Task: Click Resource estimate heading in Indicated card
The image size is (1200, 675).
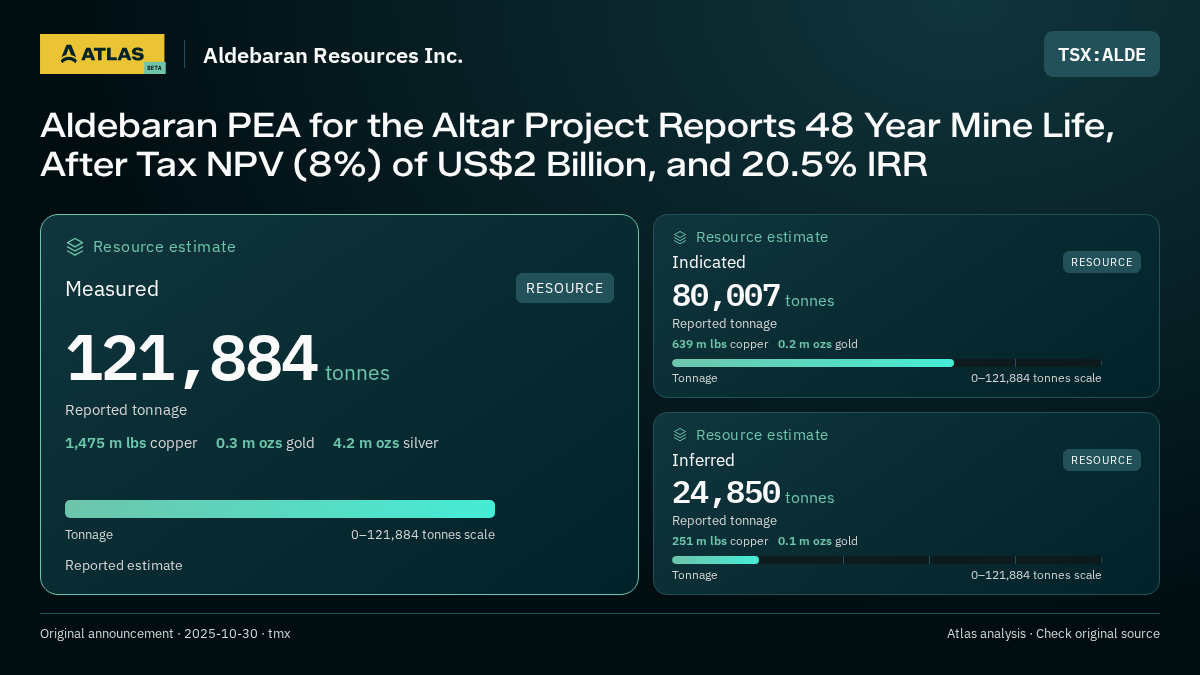Action: tap(762, 237)
